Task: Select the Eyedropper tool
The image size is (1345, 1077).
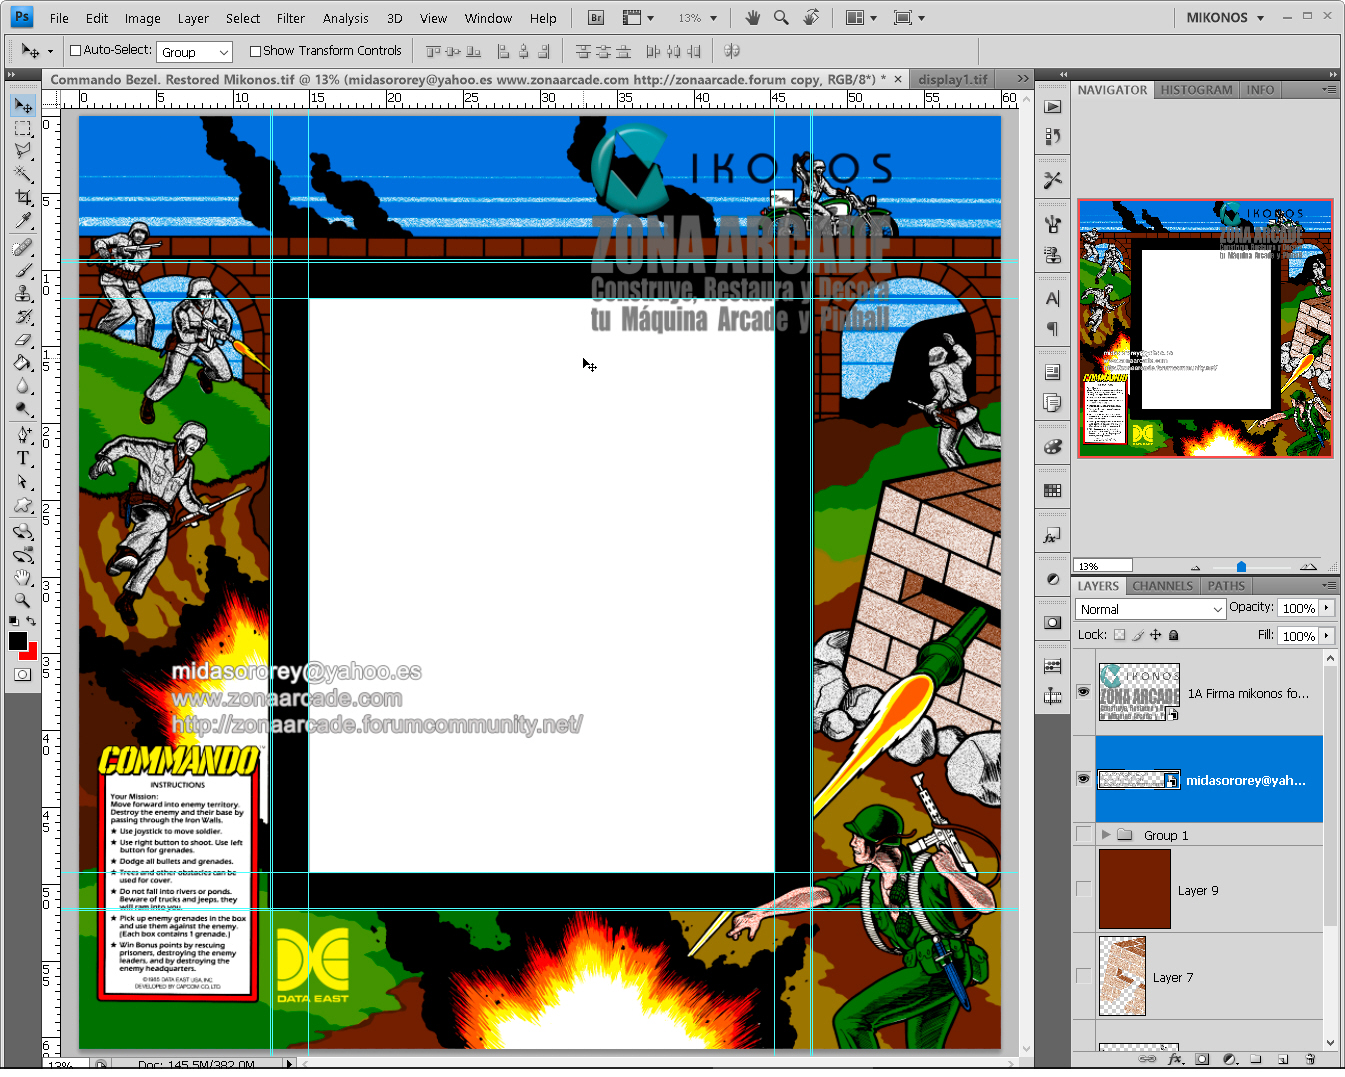Action: [x=23, y=221]
